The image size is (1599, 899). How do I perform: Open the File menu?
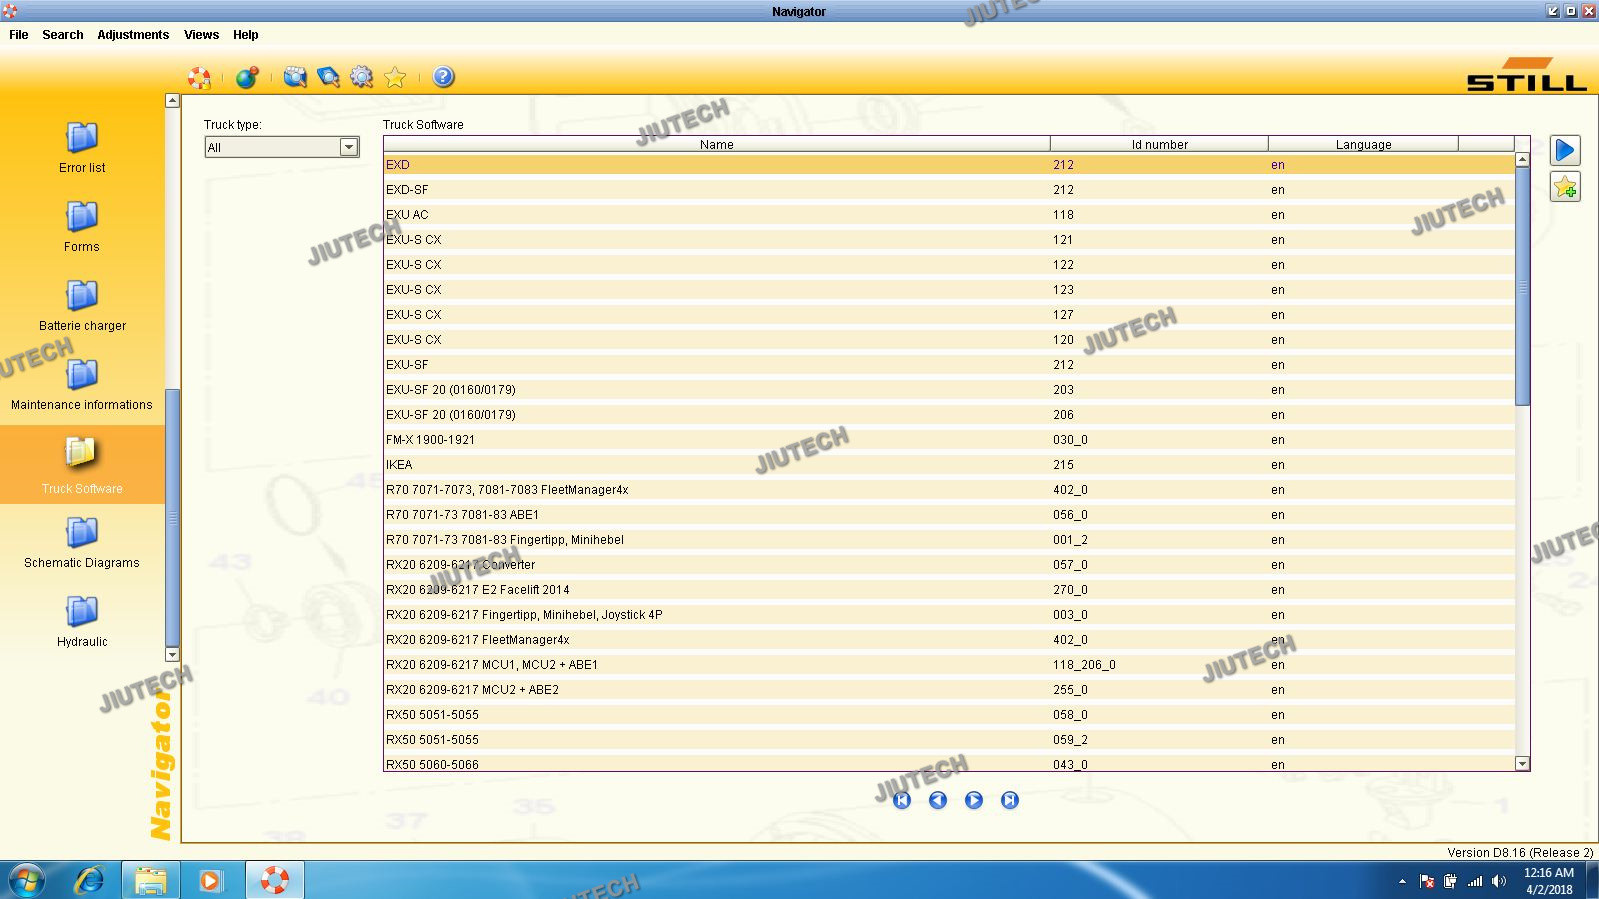point(19,34)
